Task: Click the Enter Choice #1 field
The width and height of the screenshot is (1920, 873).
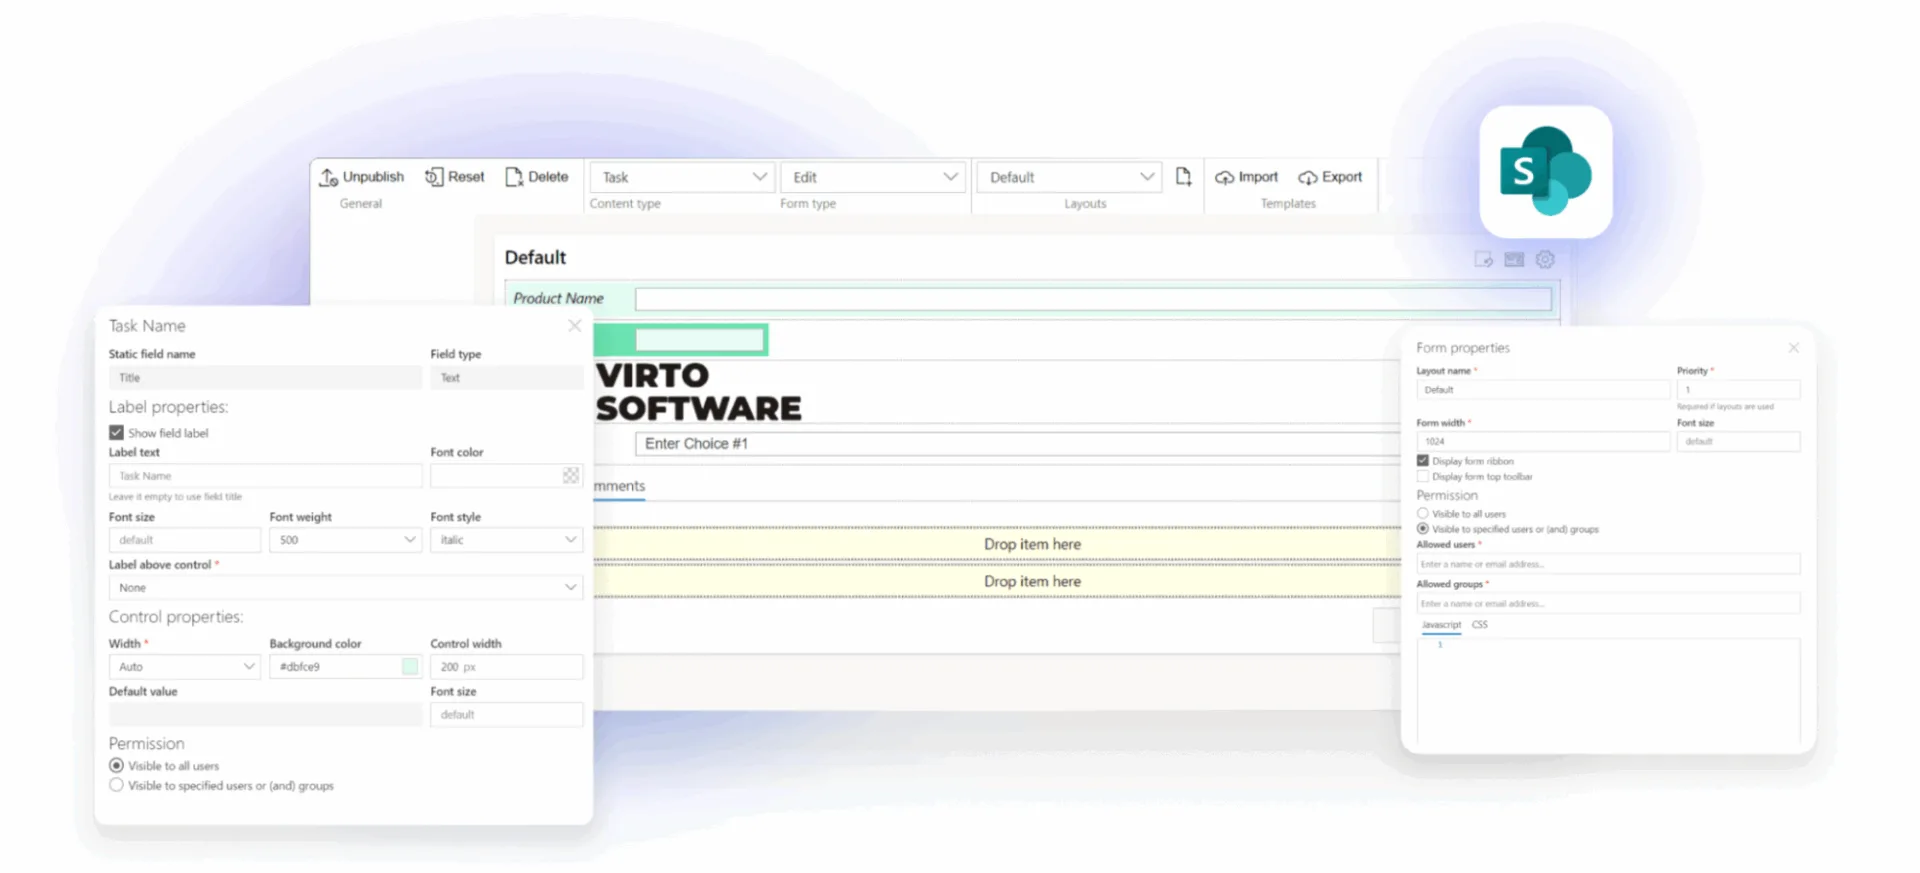Action: [1018, 444]
